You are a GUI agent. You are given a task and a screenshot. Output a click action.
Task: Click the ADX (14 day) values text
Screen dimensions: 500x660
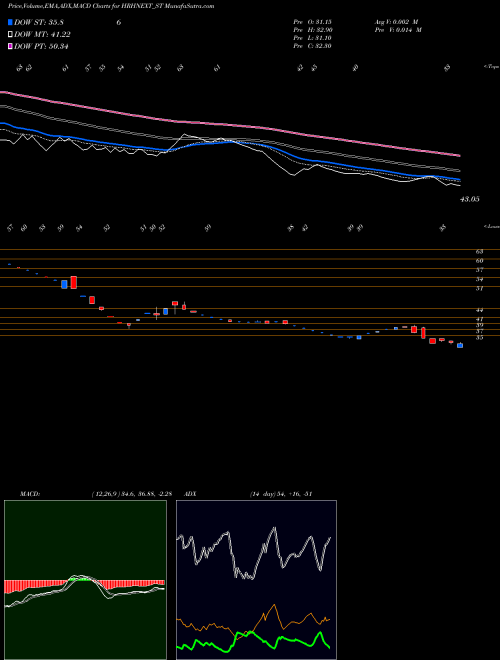coord(281,494)
